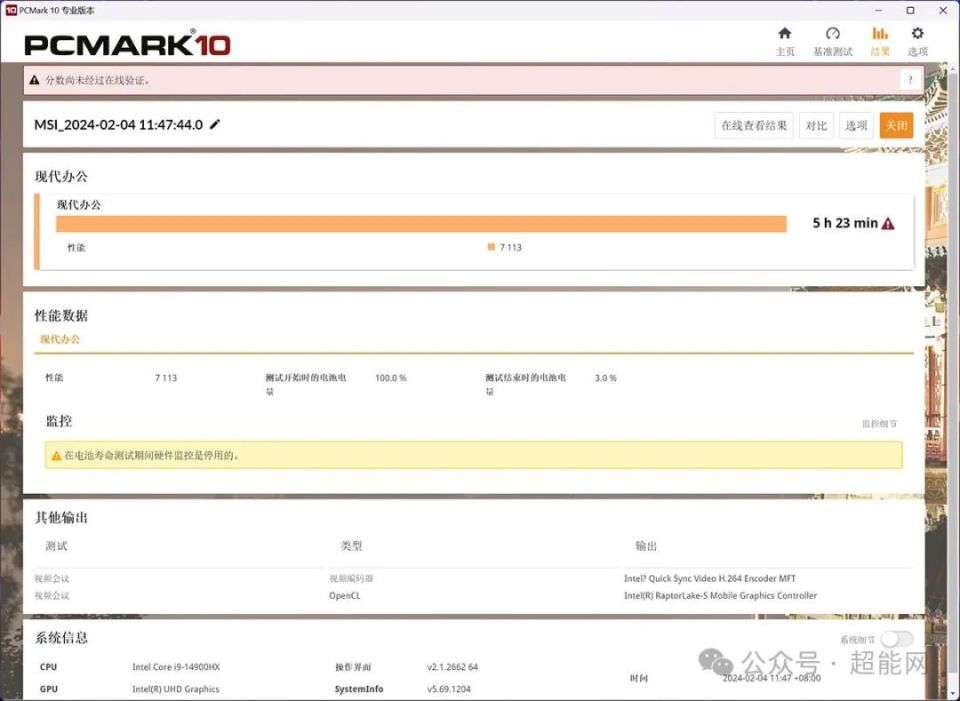Click the help question mark in the pink banner
960x701 pixels.
(910, 80)
